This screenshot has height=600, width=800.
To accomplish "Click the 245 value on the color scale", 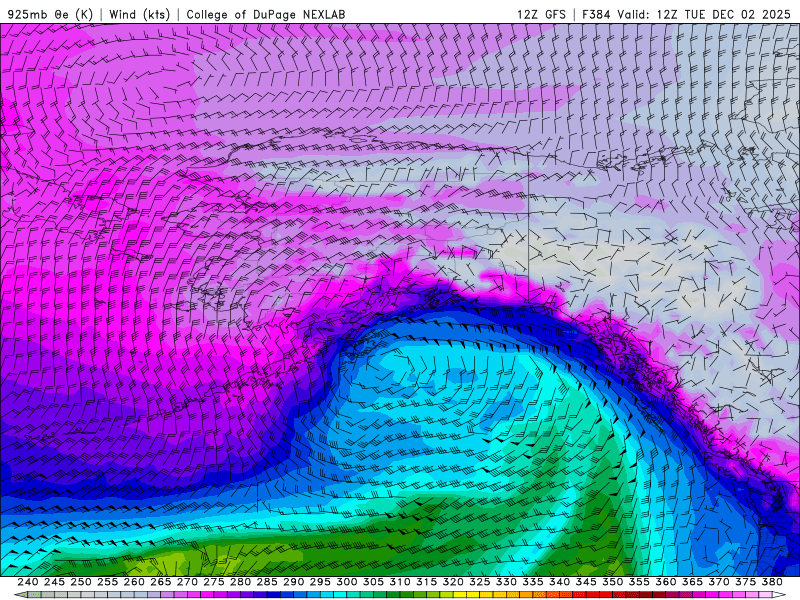I will pos(55,582).
